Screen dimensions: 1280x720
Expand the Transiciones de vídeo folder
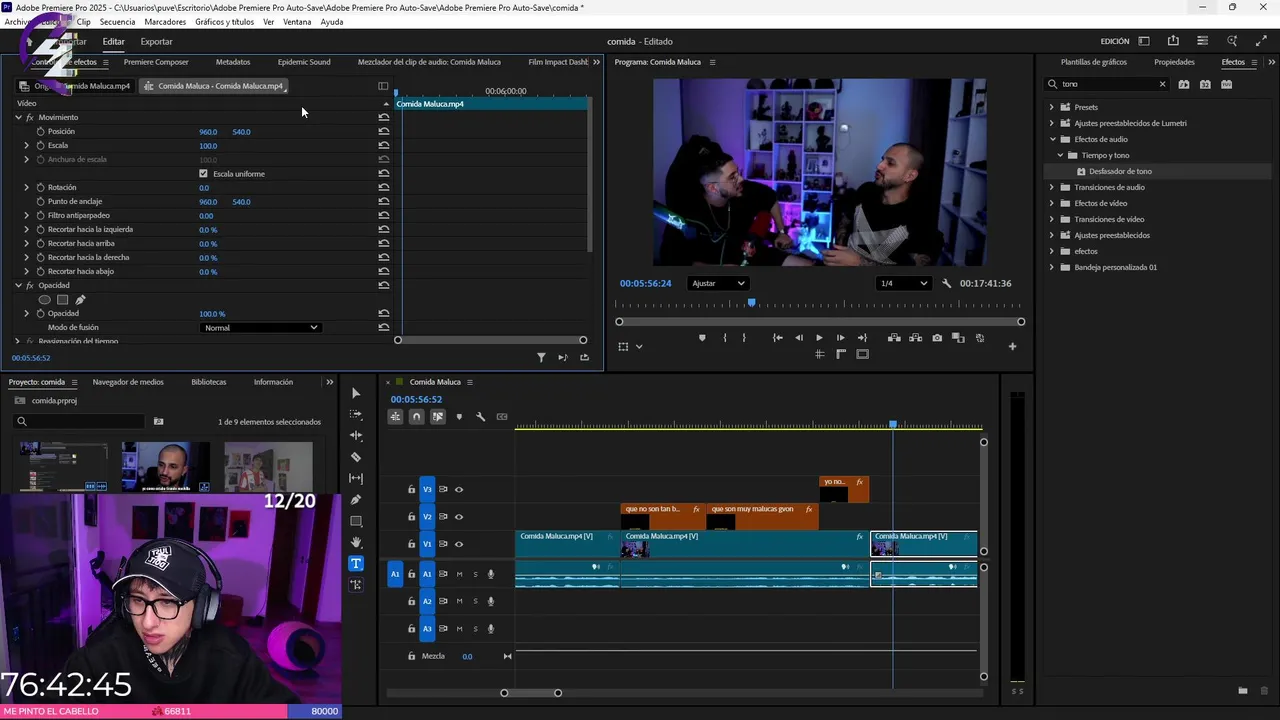pyautogui.click(x=1051, y=219)
